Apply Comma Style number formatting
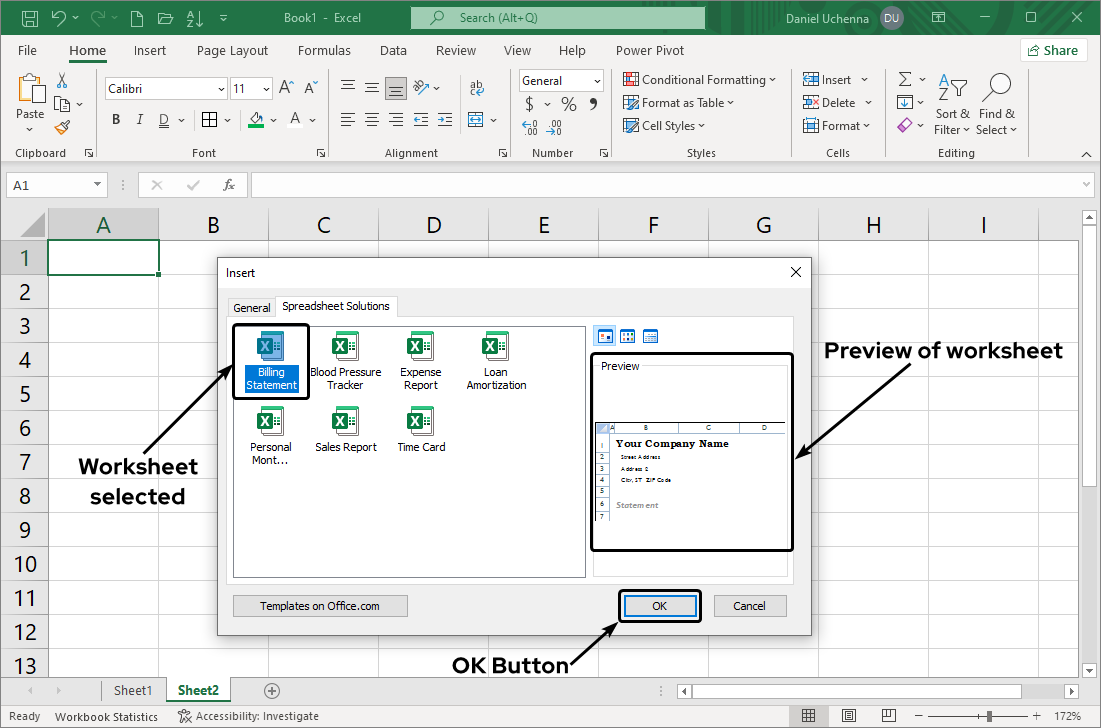Screen dimensions: 1101x728 pos(592,103)
